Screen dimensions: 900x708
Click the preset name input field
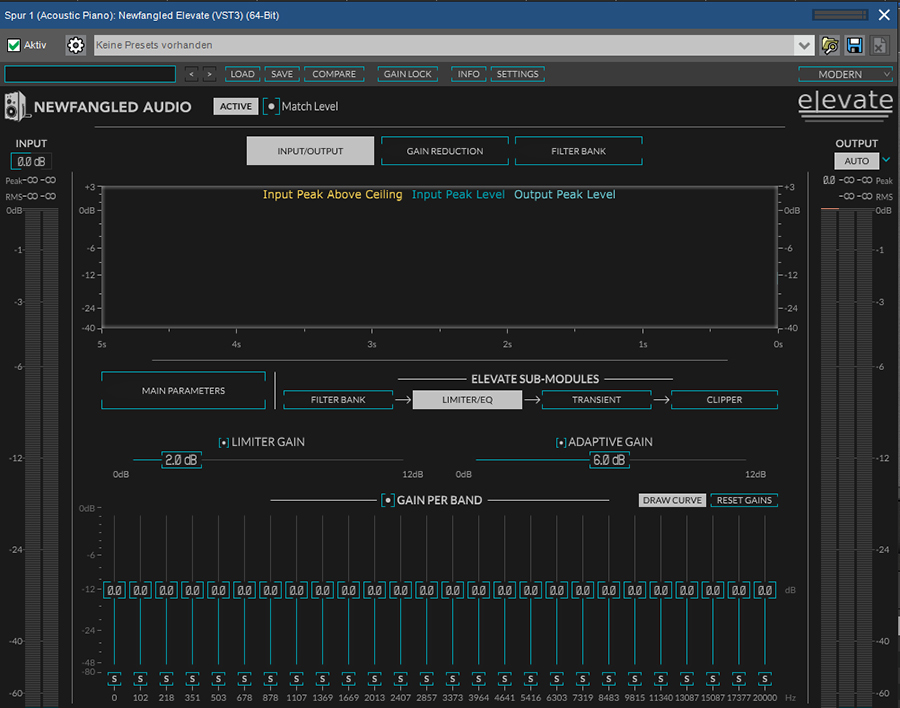[x=90, y=74]
